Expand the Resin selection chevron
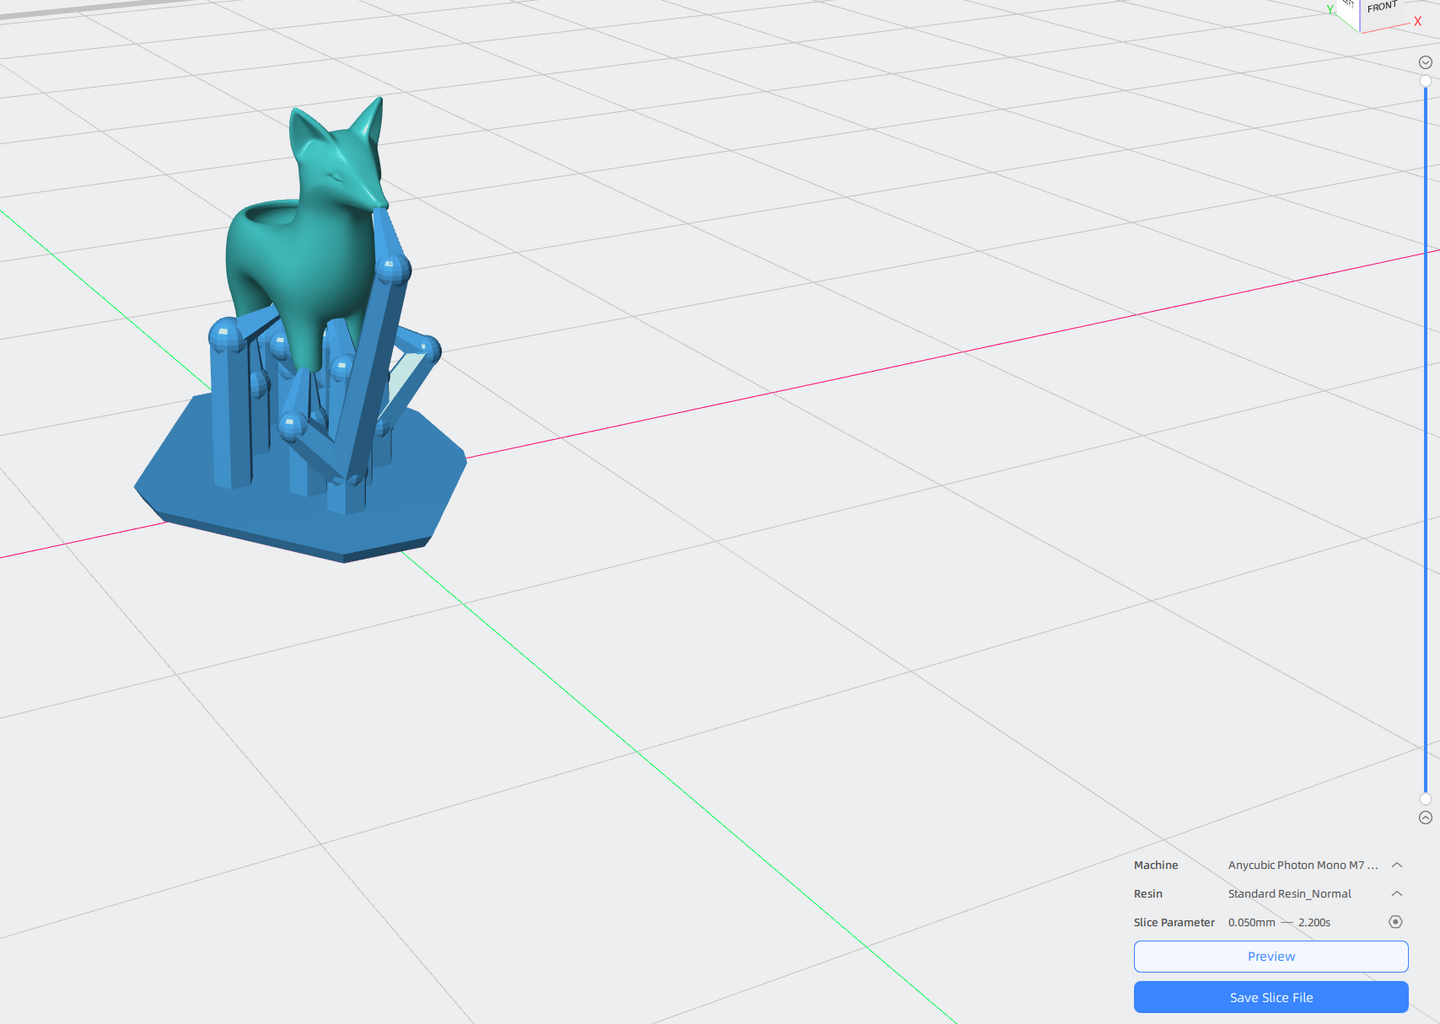Image resolution: width=1440 pixels, height=1024 pixels. pyautogui.click(x=1397, y=894)
